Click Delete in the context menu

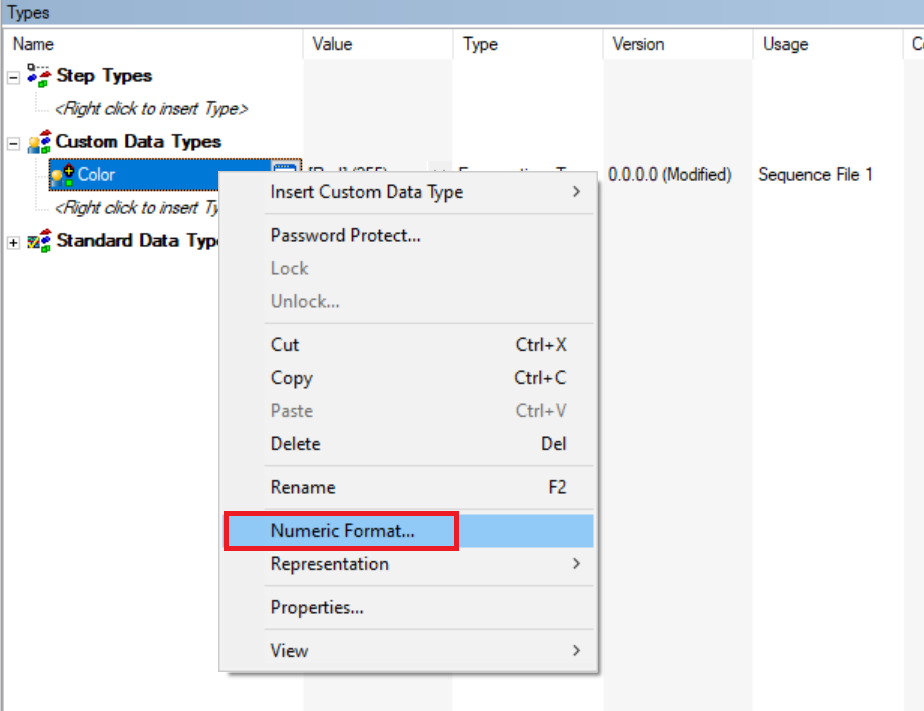tap(296, 443)
